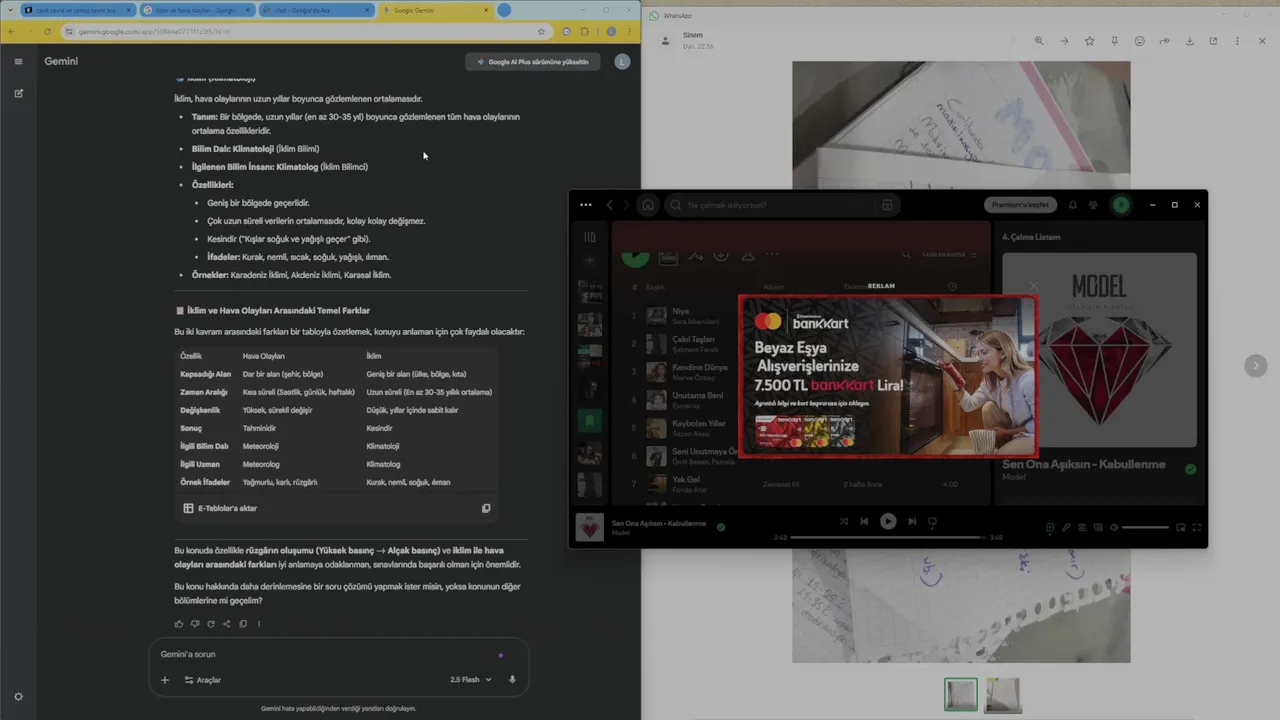Open the Gemini main menu hamburger icon
1280x720 pixels.
coord(18,61)
